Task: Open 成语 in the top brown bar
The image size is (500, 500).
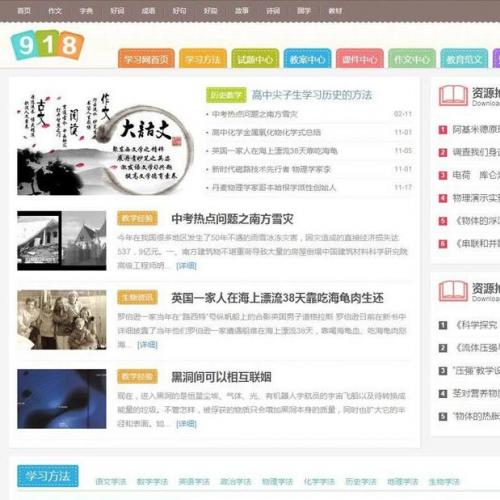Action: pyautogui.click(x=148, y=11)
